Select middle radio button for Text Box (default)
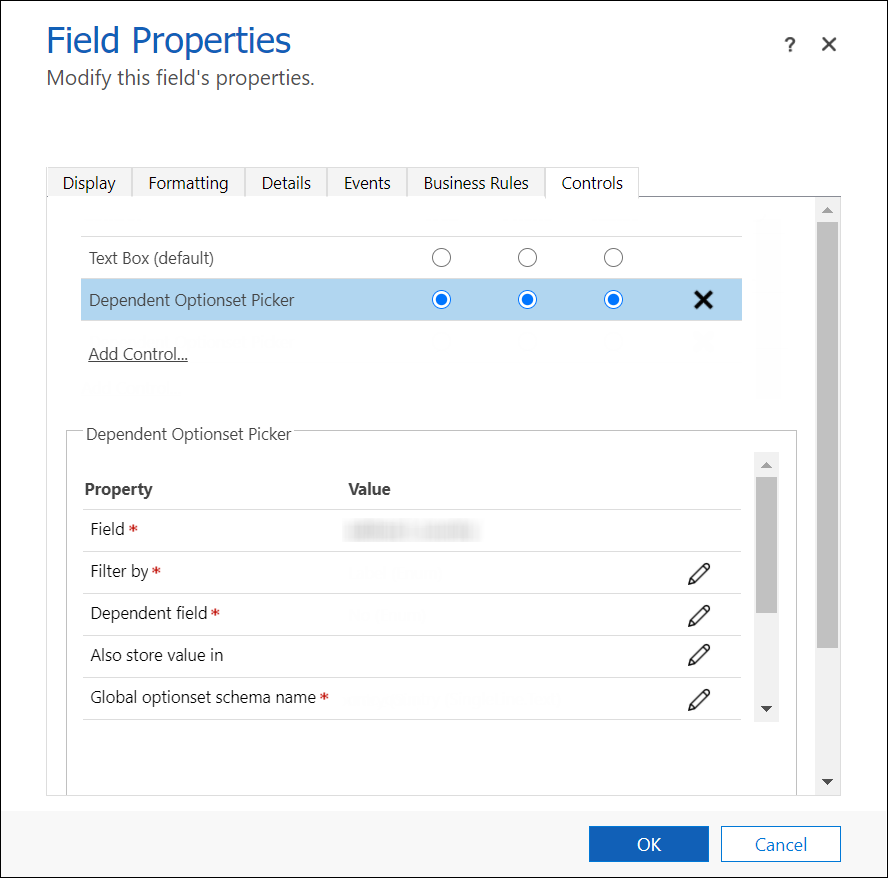Image resolution: width=888 pixels, height=878 pixels. [527, 258]
